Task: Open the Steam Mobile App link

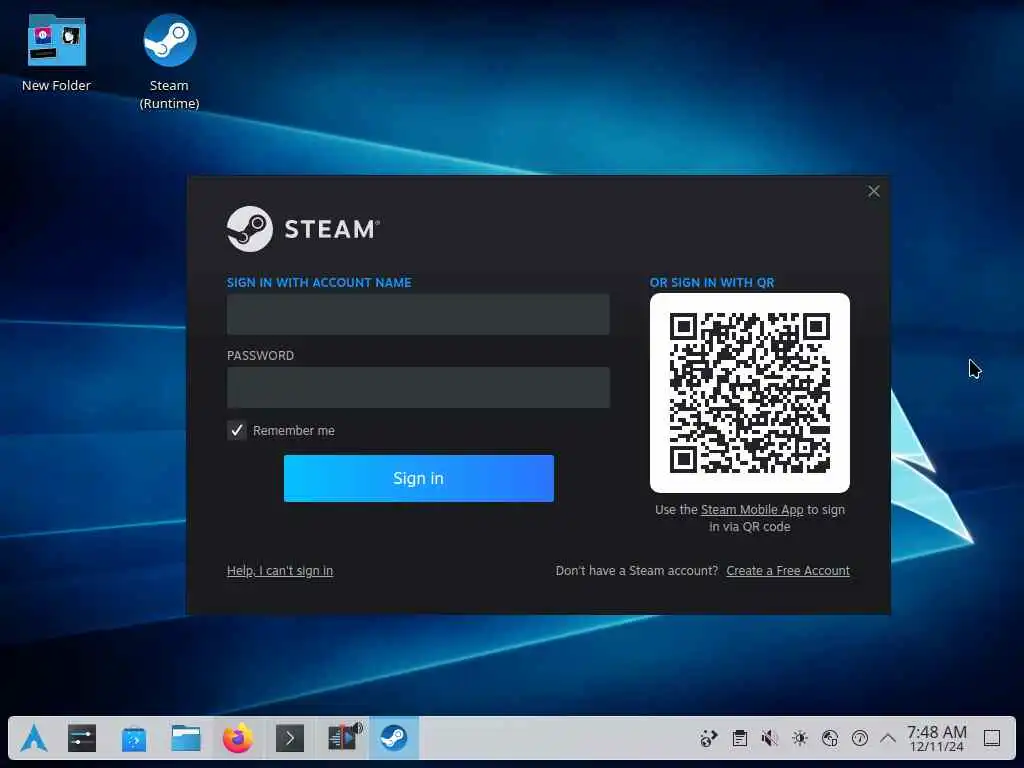Action: [752, 509]
